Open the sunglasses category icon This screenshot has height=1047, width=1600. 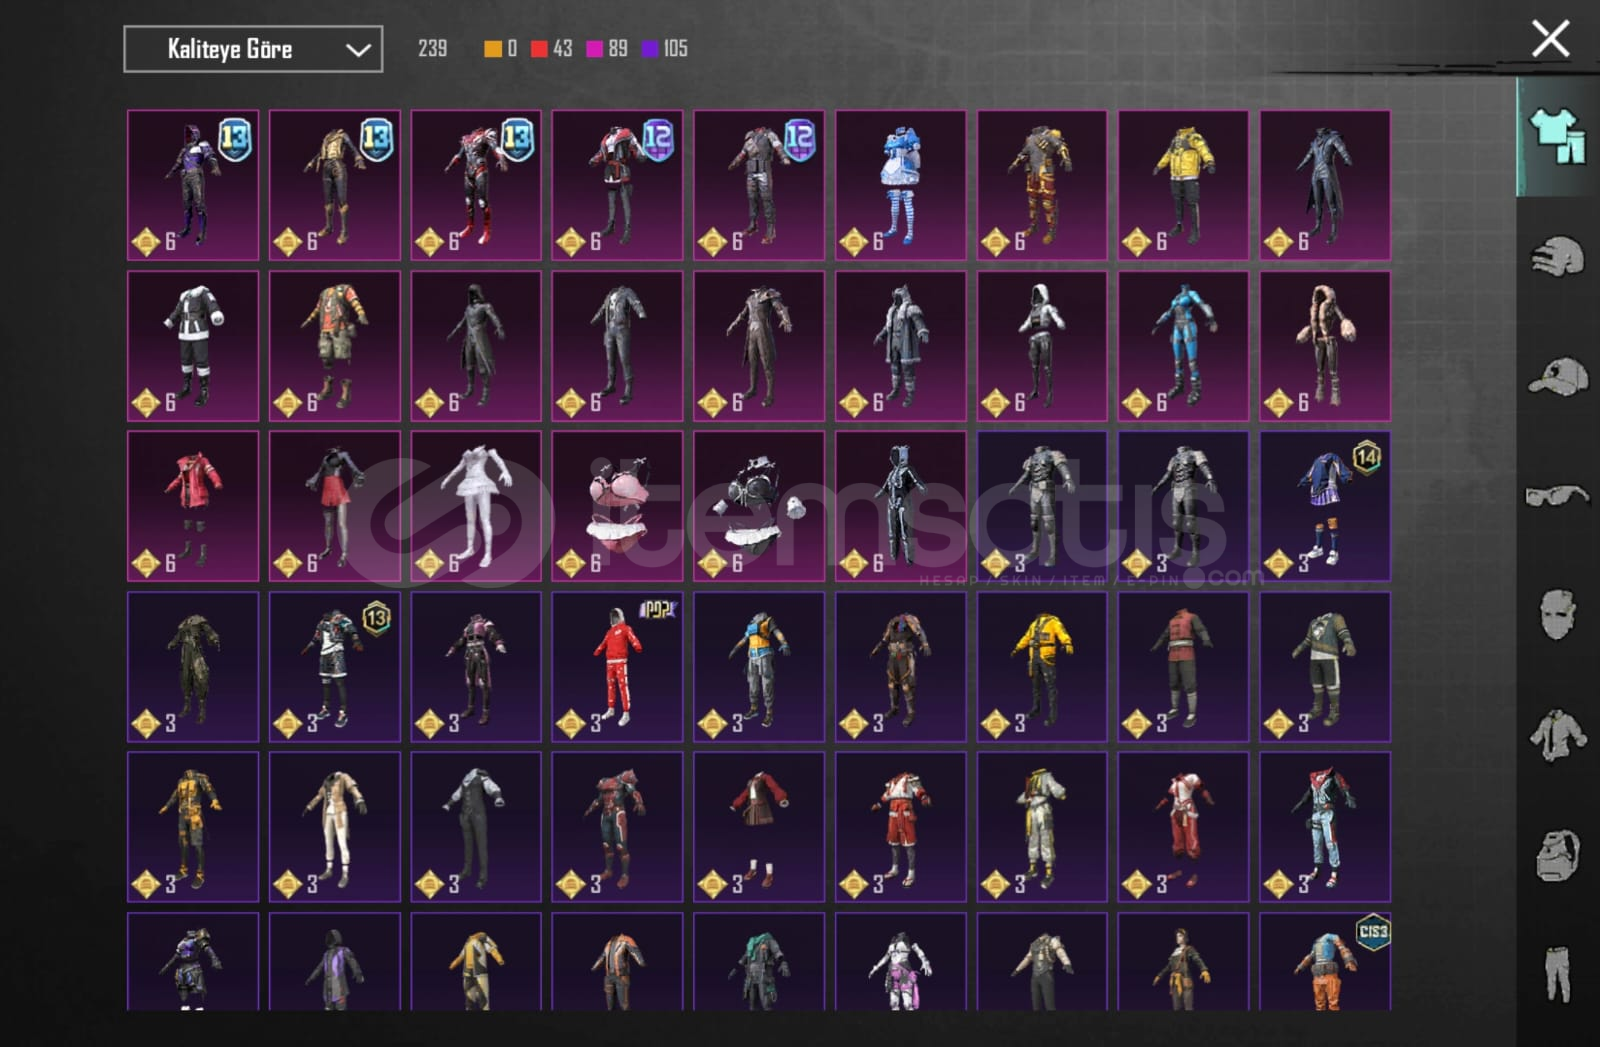(1557, 494)
